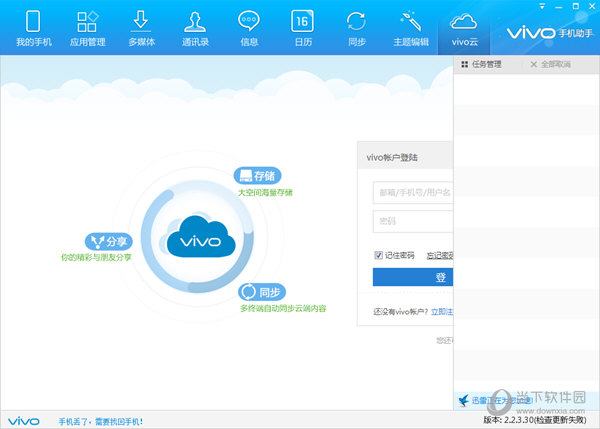Click the blue 同步 sync badge
Screen dimensions: 600x429
pos(262,292)
